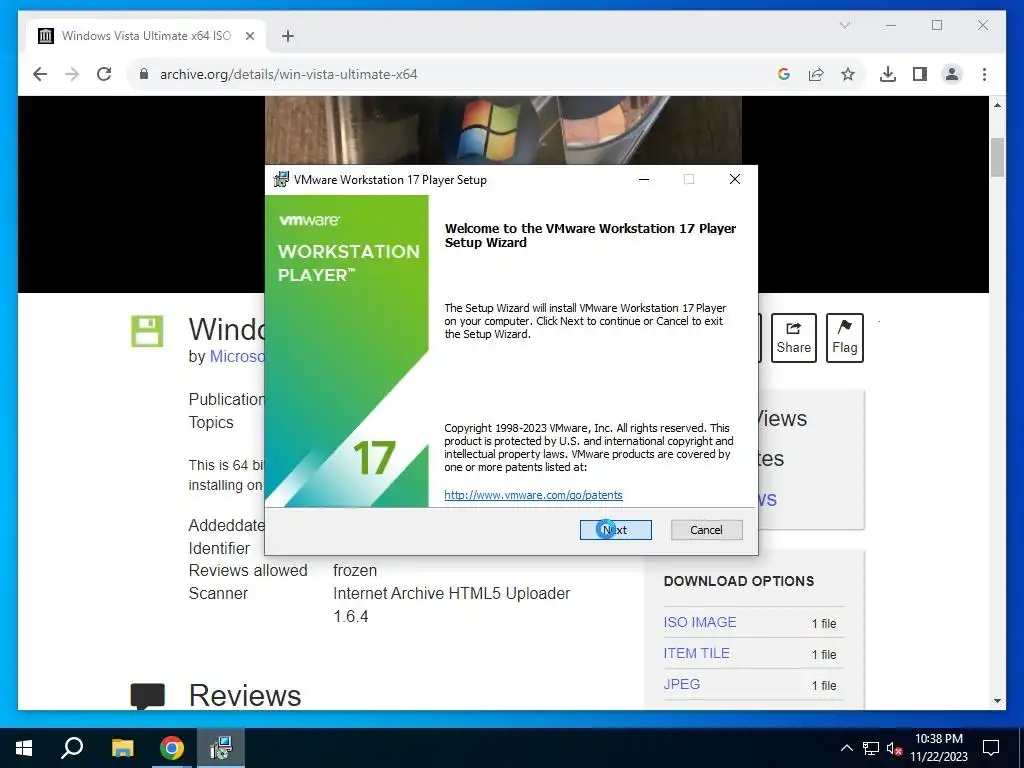This screenshot has width=1024, height=768.
Task: Click Share button on archive page
Action: tap(793, 338)
